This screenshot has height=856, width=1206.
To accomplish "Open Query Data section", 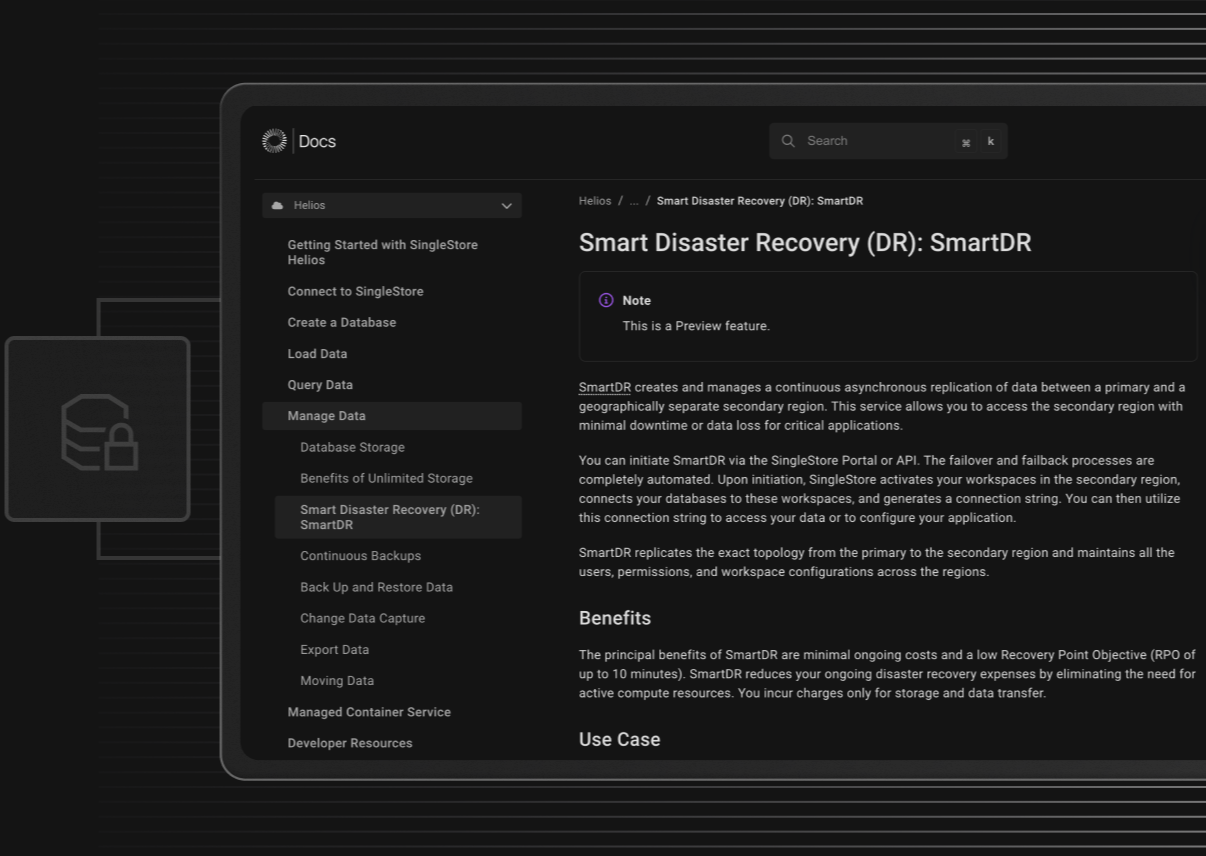I will [320, 385].
